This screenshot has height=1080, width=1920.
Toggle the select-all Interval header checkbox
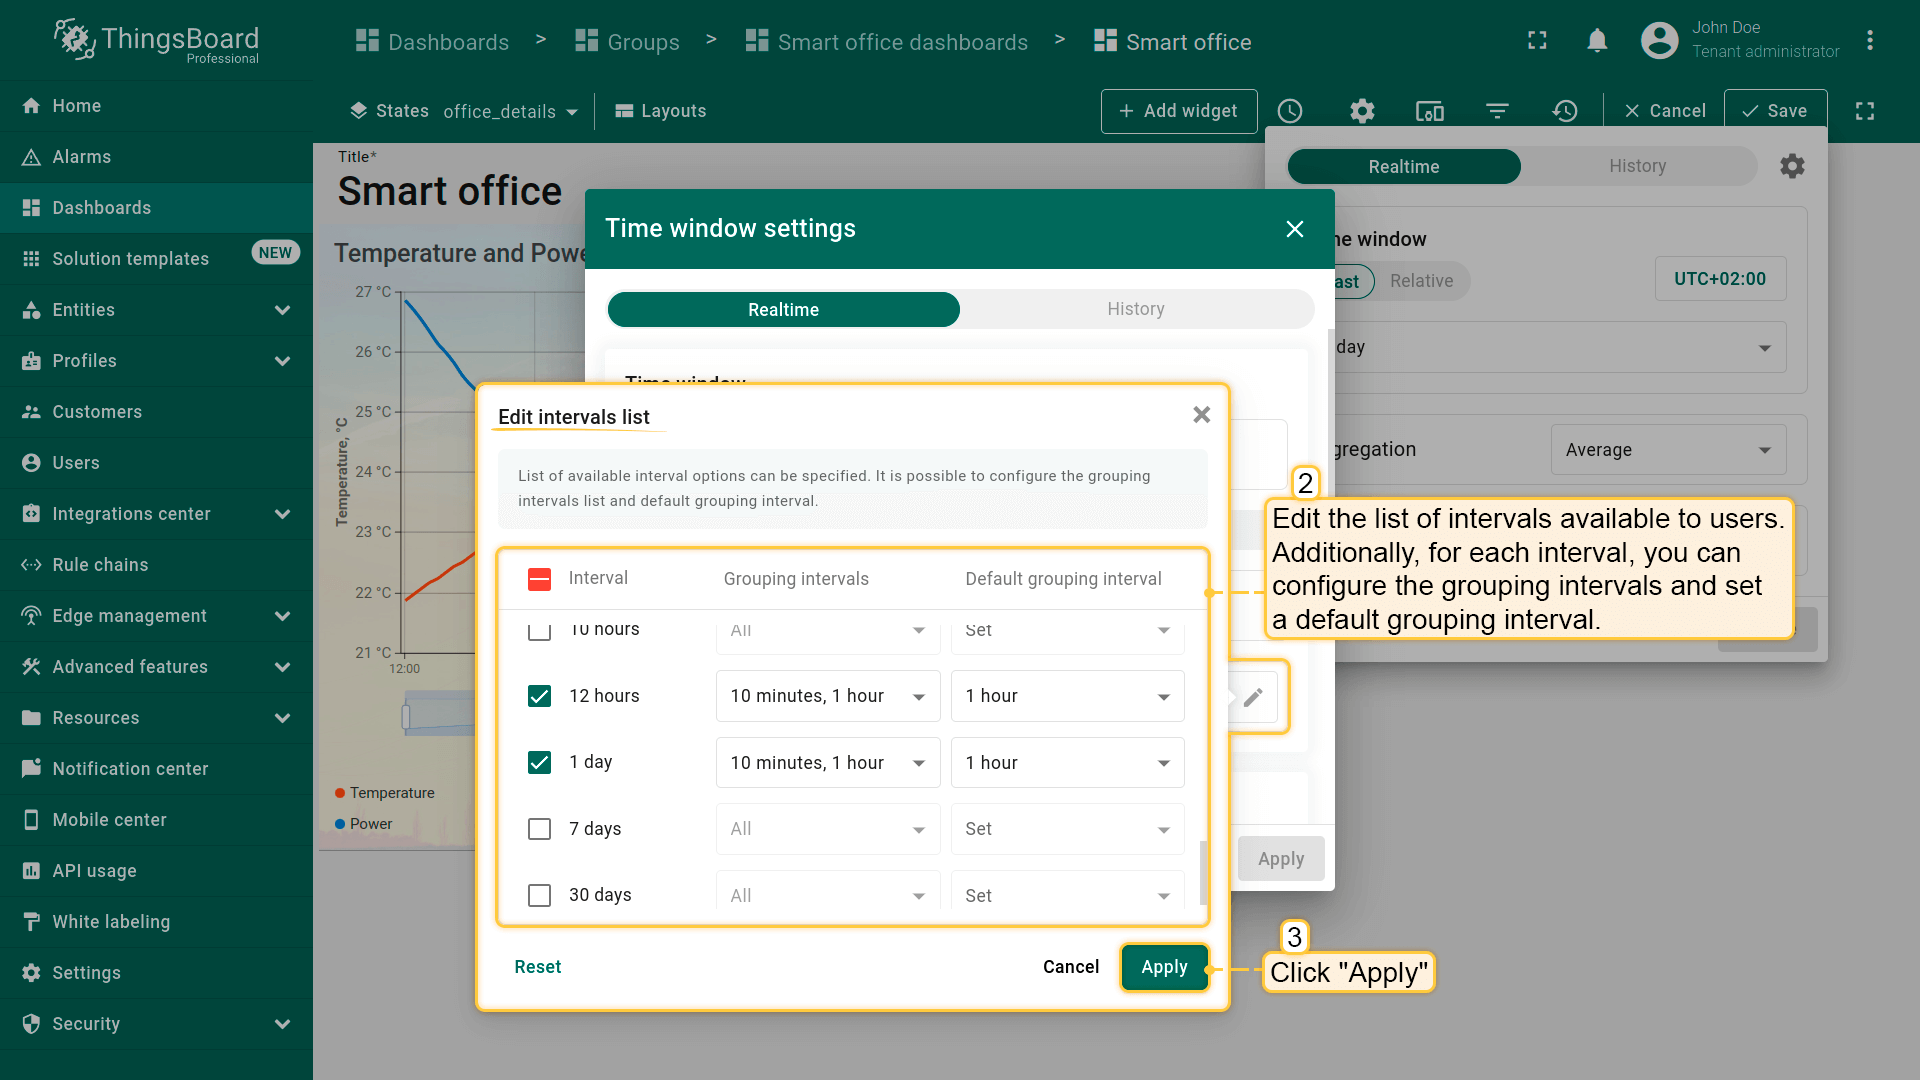point(539,579)
